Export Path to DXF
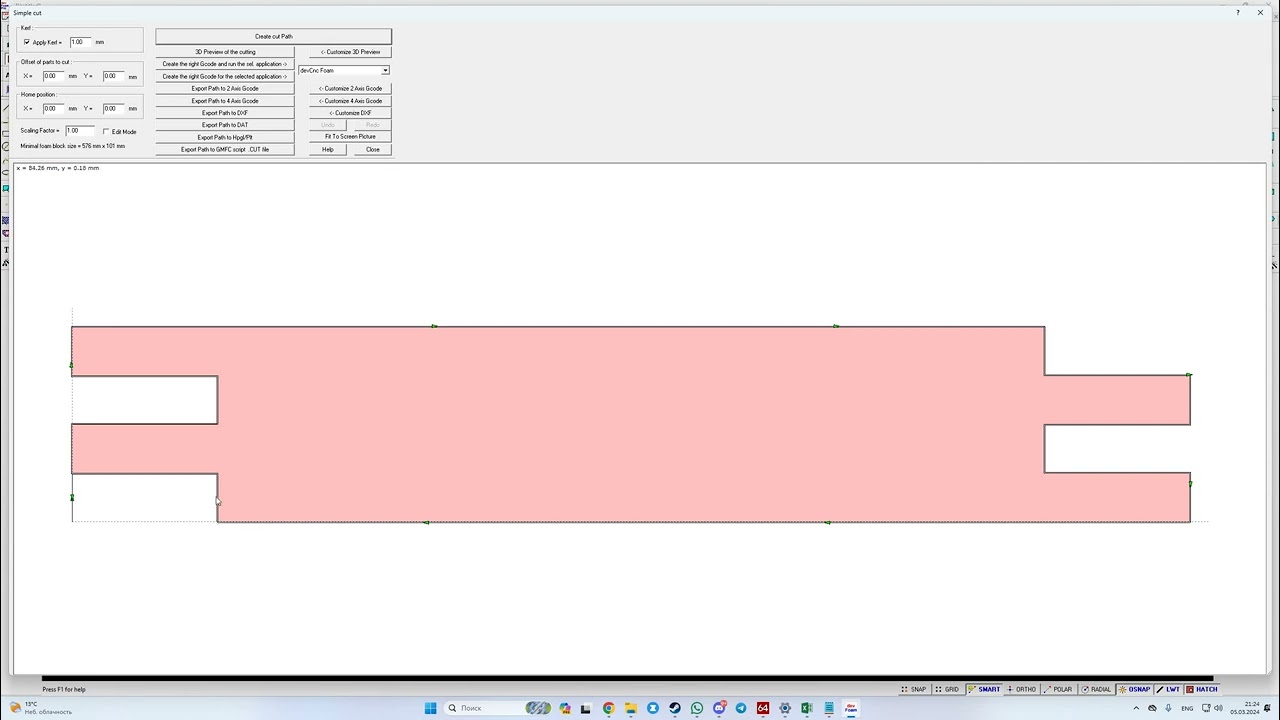1280x720 pixels. pos(225,113)
